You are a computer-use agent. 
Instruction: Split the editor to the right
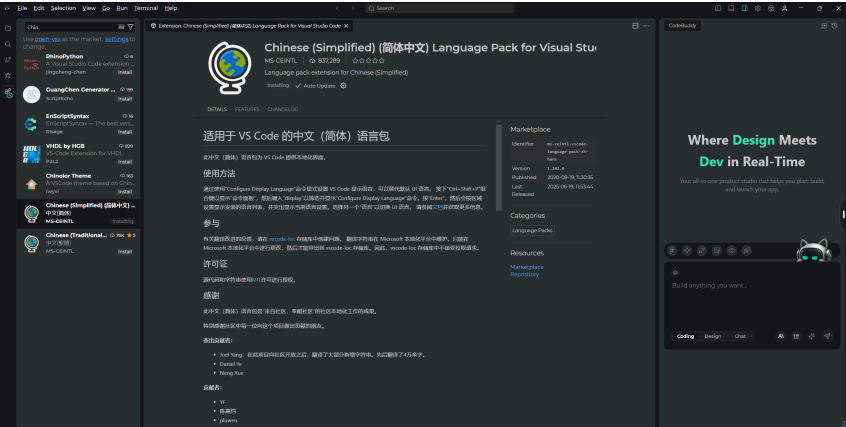pos(636,25)
